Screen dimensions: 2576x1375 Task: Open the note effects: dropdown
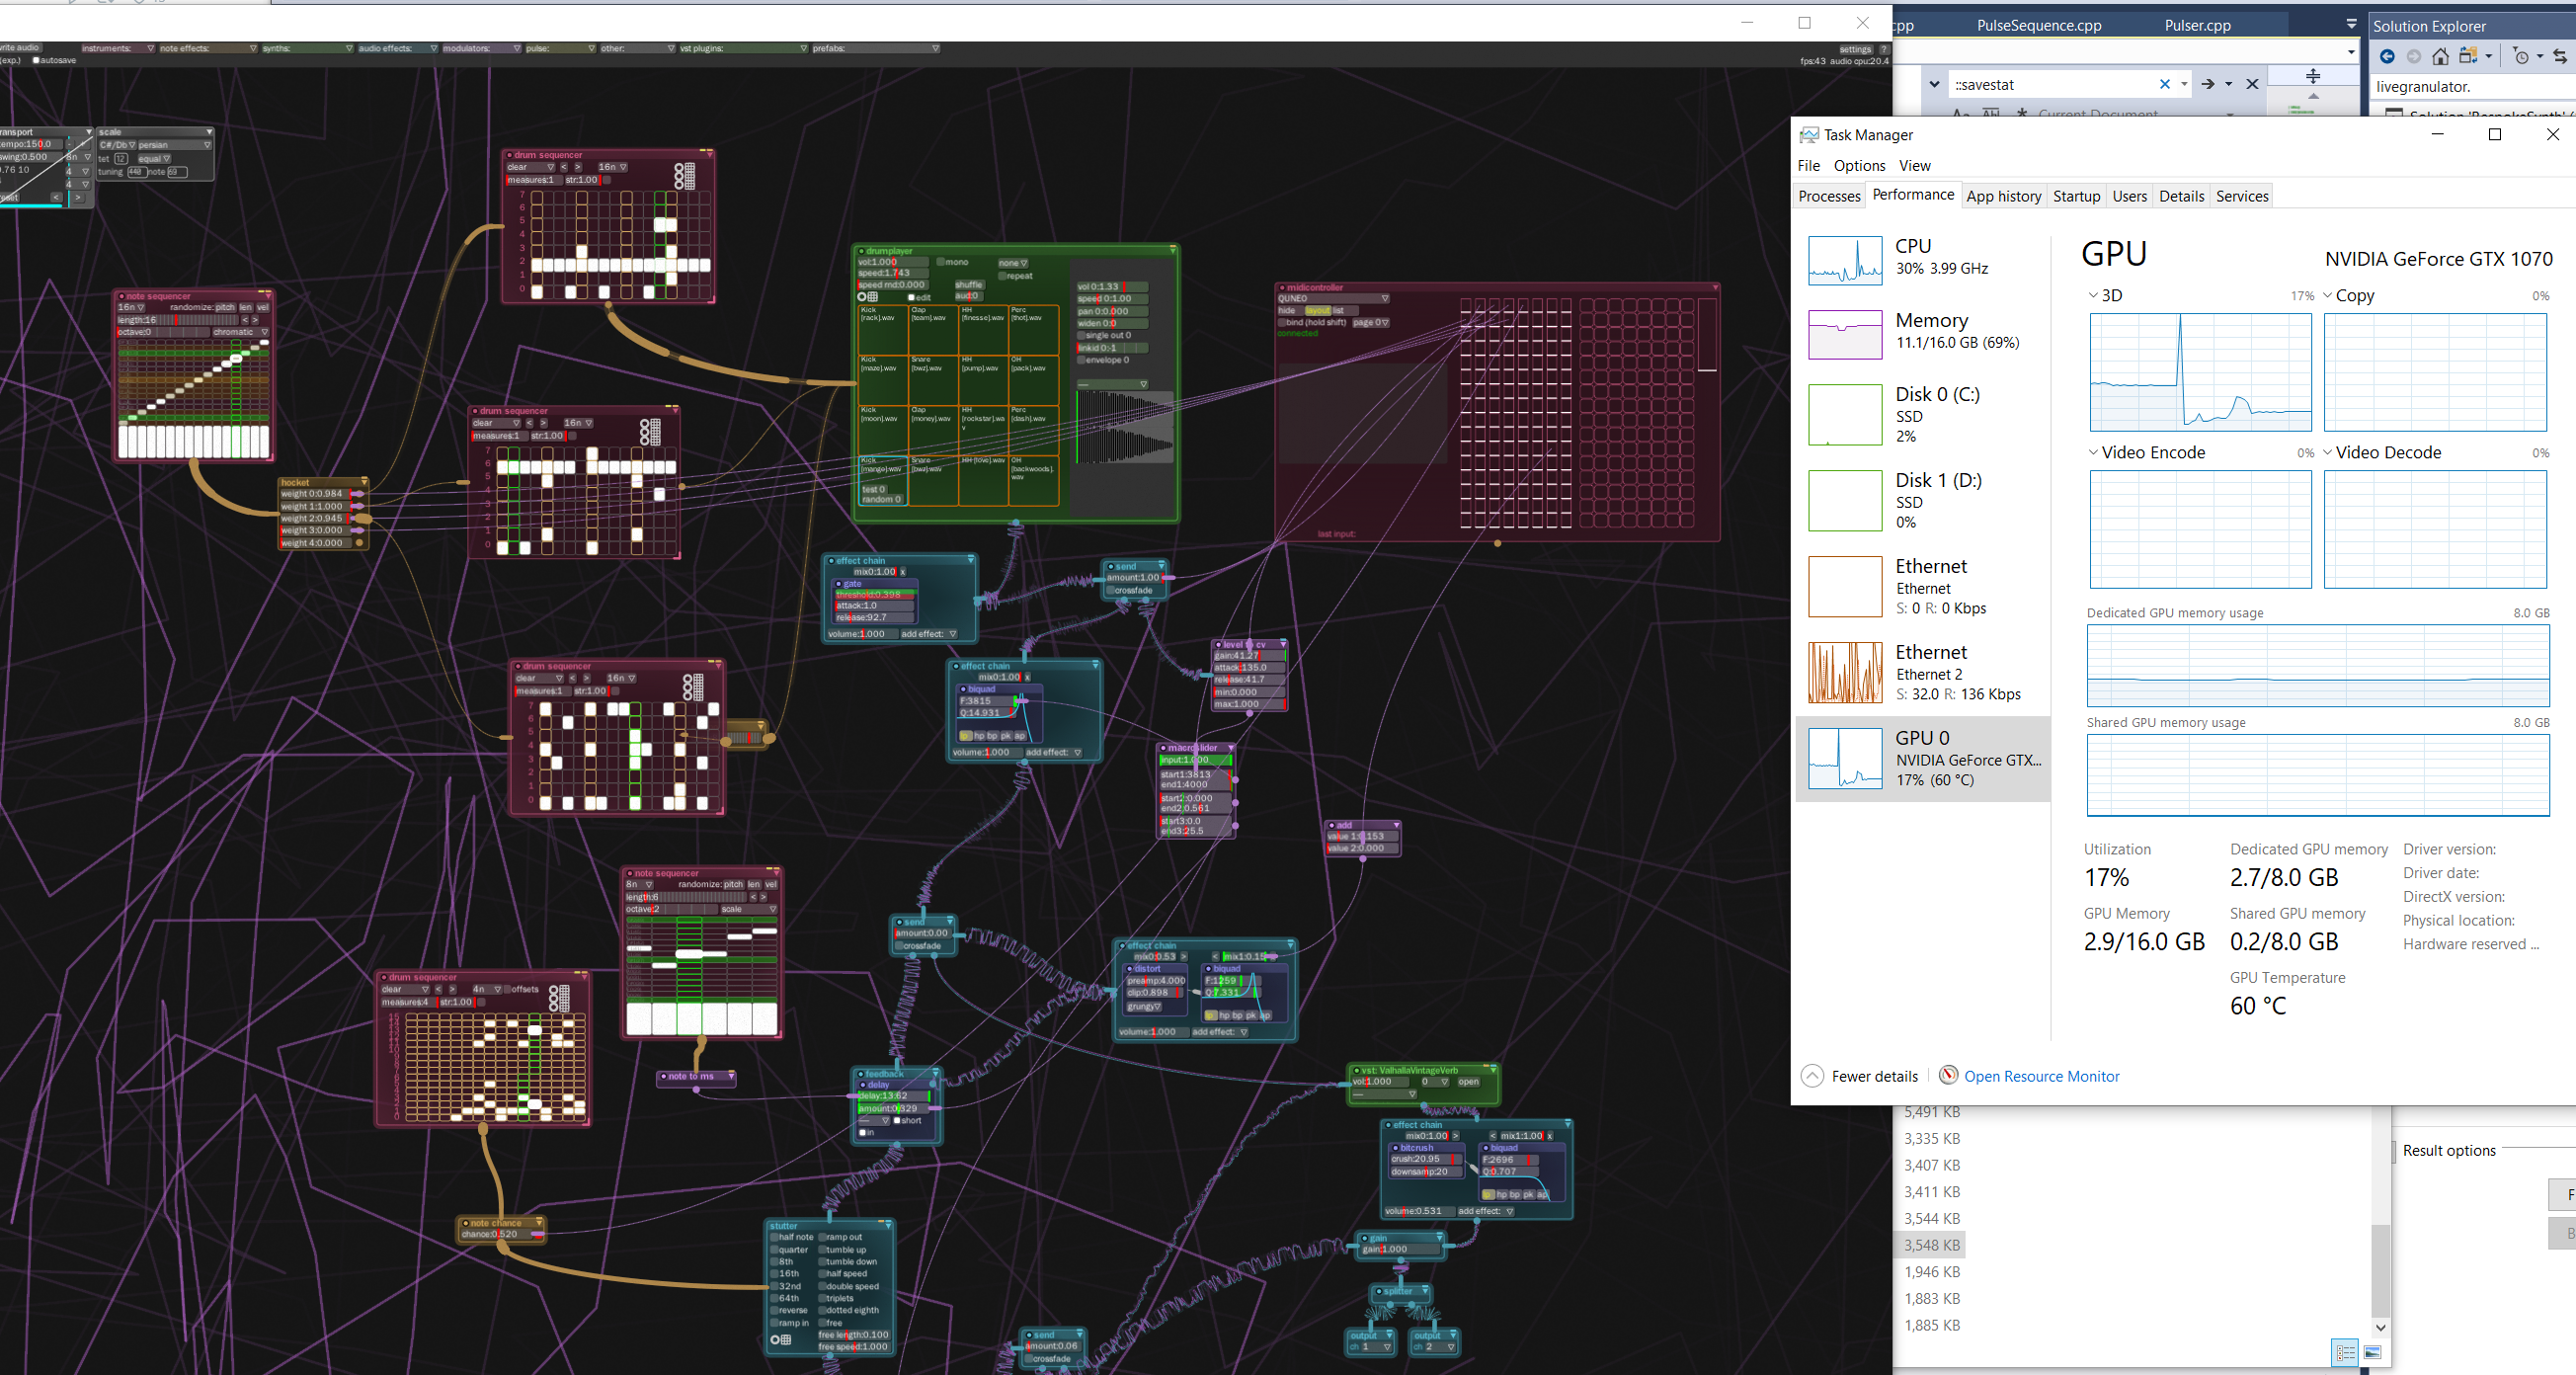208,48
